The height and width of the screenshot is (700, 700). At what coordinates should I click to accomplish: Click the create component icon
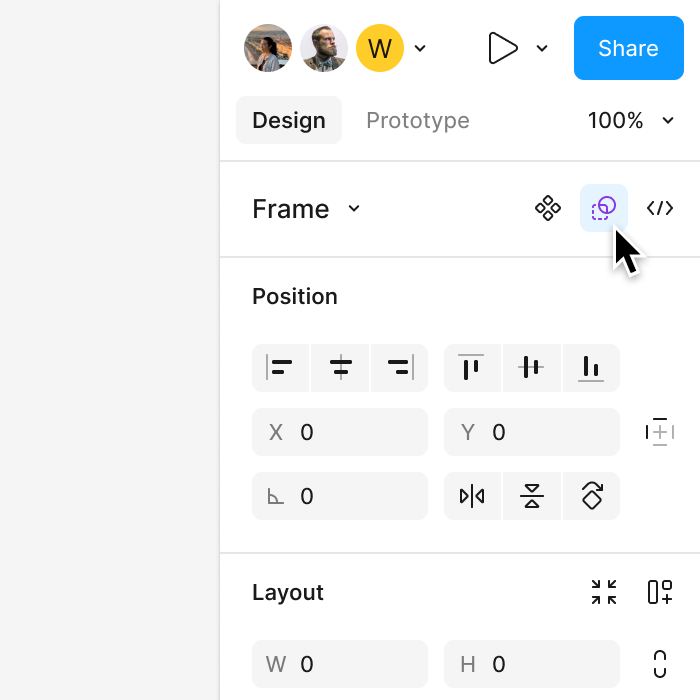pos(547,208)
